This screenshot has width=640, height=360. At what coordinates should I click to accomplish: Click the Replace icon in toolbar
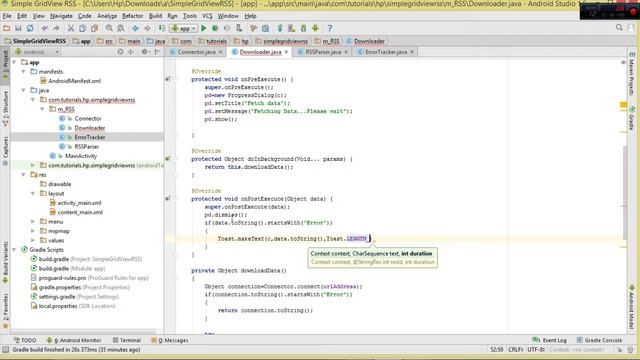click(121, 28)
